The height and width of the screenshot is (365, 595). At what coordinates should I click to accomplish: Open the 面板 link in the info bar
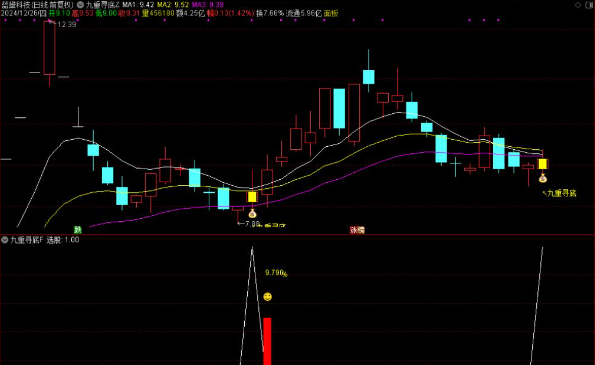pyautogui.click(x=331, y=13)
